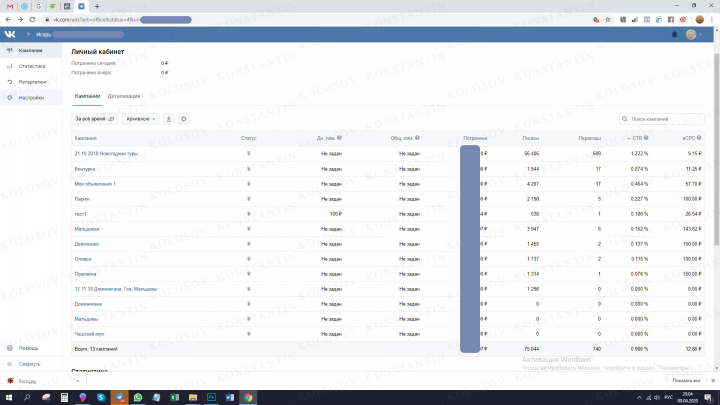Open the Бонтурка campaign

tap(84, 169)
